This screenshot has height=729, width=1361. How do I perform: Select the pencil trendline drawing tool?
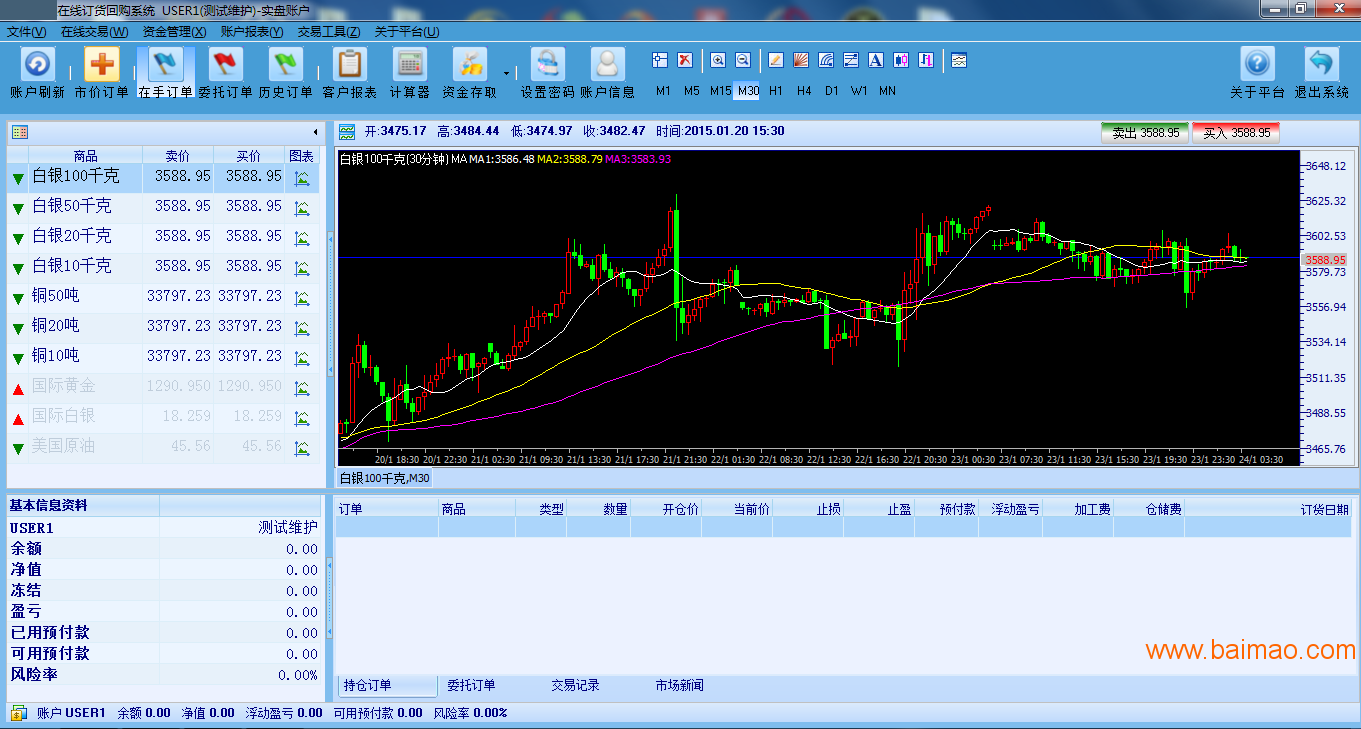(775, 60)
